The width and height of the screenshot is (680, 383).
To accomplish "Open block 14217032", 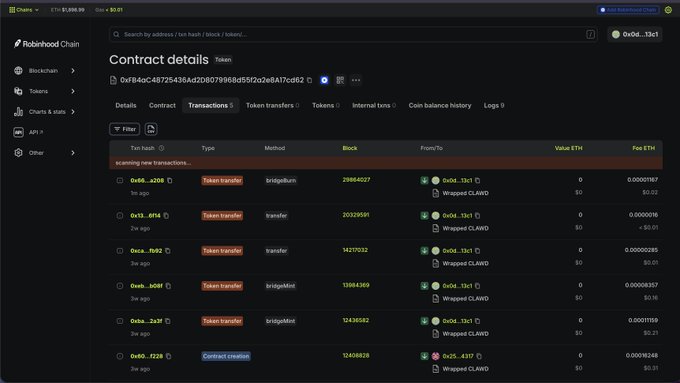I will click(355, 250).
